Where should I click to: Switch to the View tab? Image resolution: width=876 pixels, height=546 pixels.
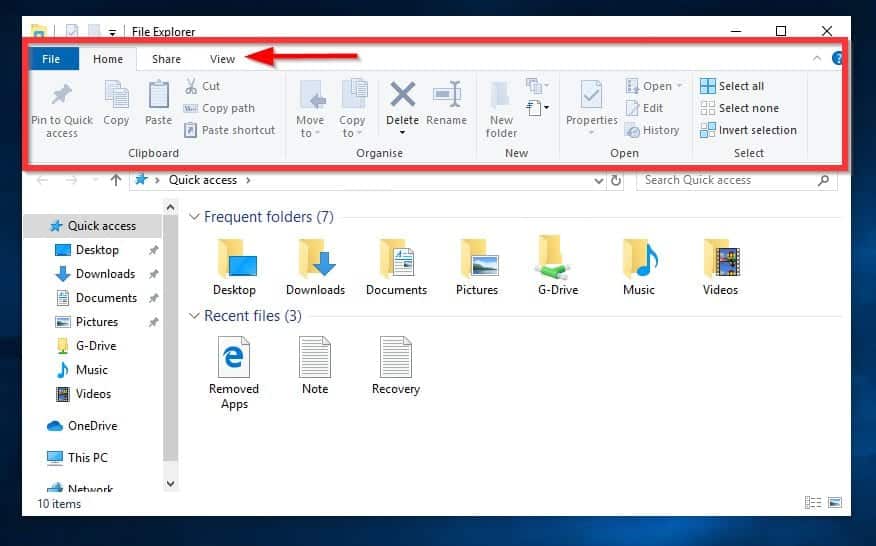(x=222, y=59)
